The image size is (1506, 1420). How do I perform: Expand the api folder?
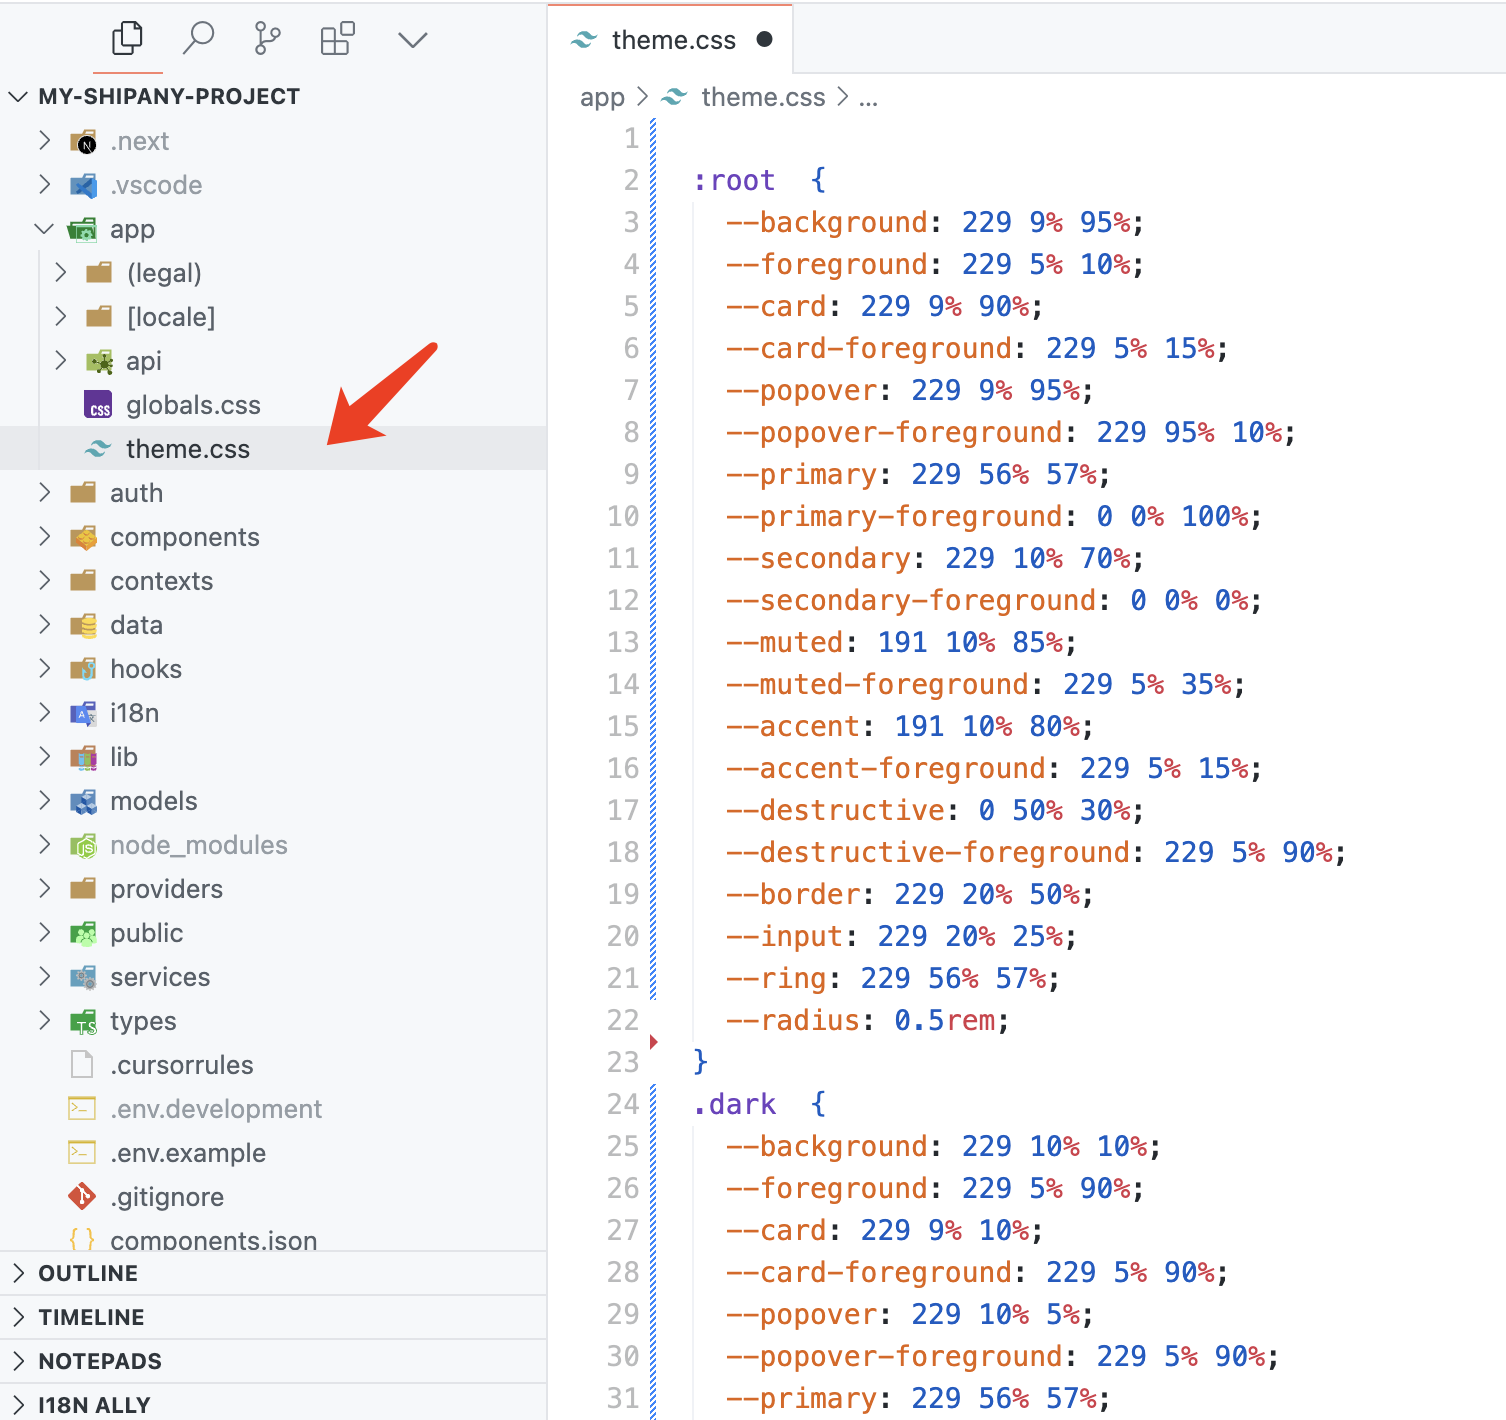tap(61, 360)
